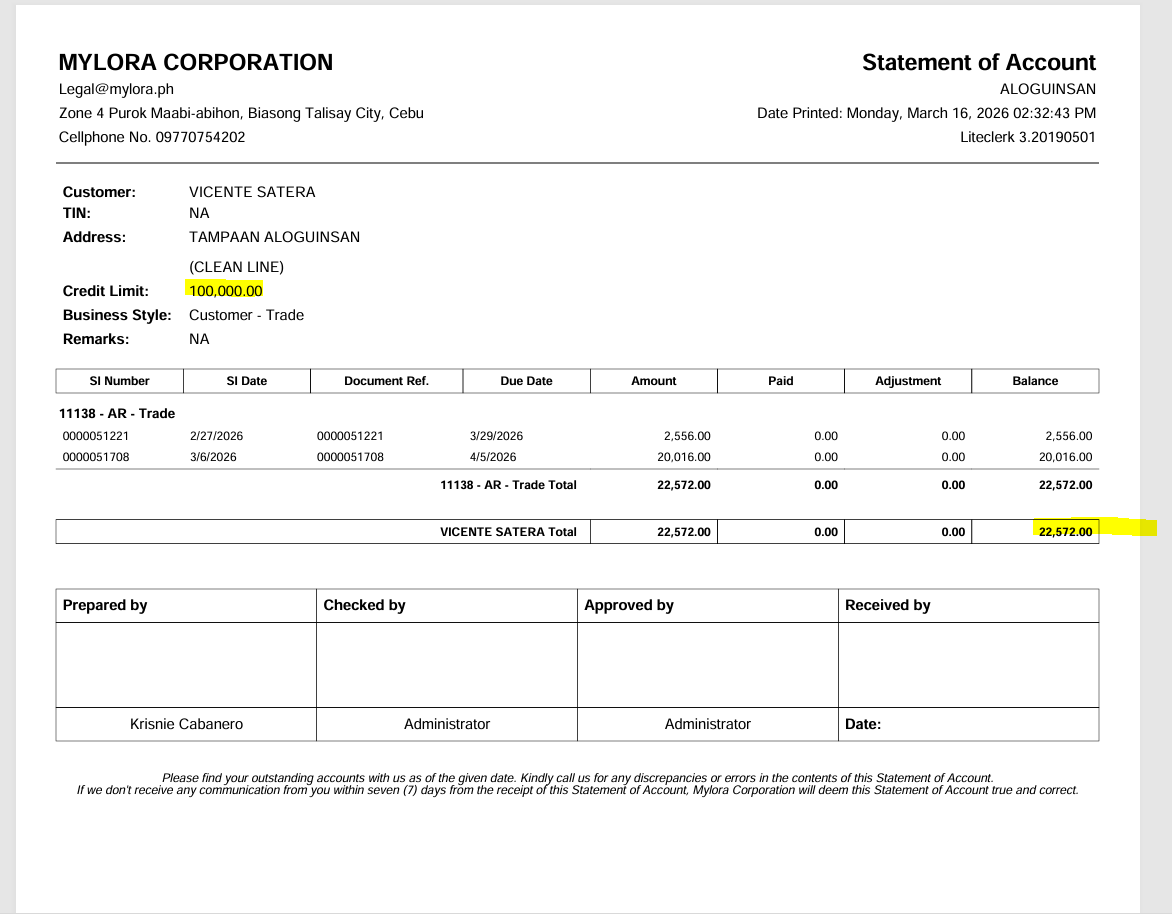This screenshot has height=914, width=1172.
Task: Click the Balance column header
Action: 1034,381
